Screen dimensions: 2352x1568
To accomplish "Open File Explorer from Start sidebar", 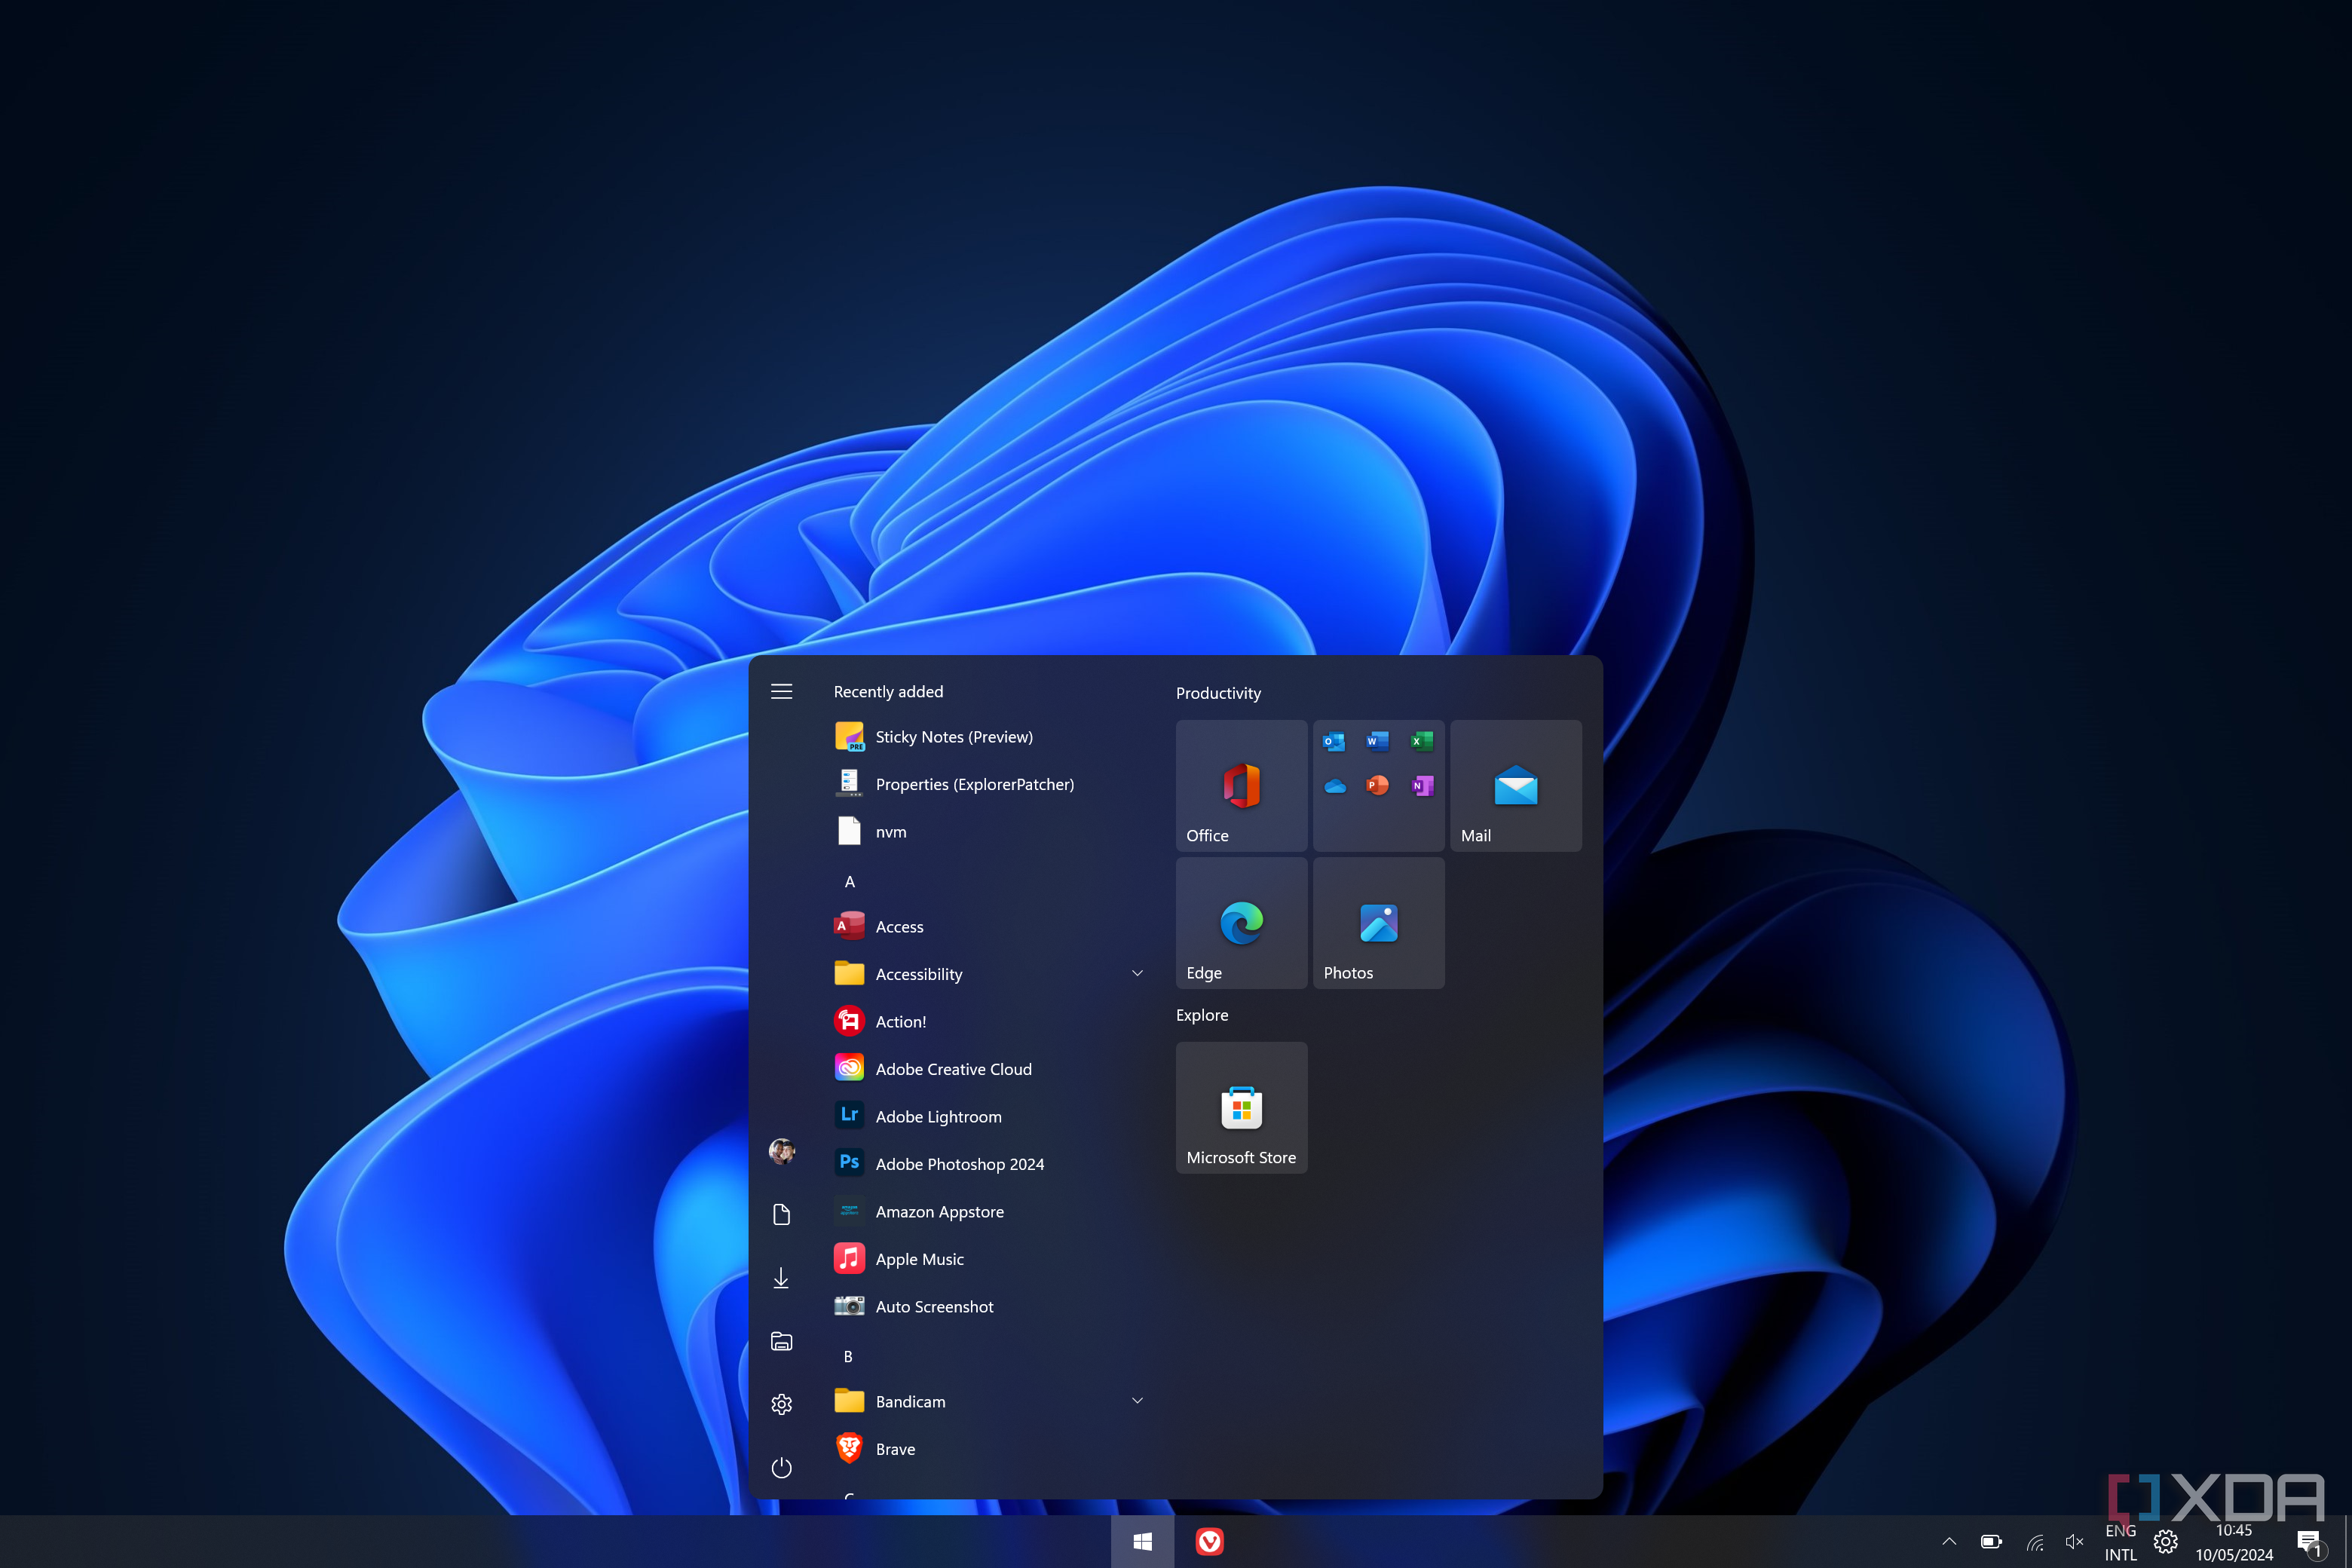I will click(x=782, y=1341).
